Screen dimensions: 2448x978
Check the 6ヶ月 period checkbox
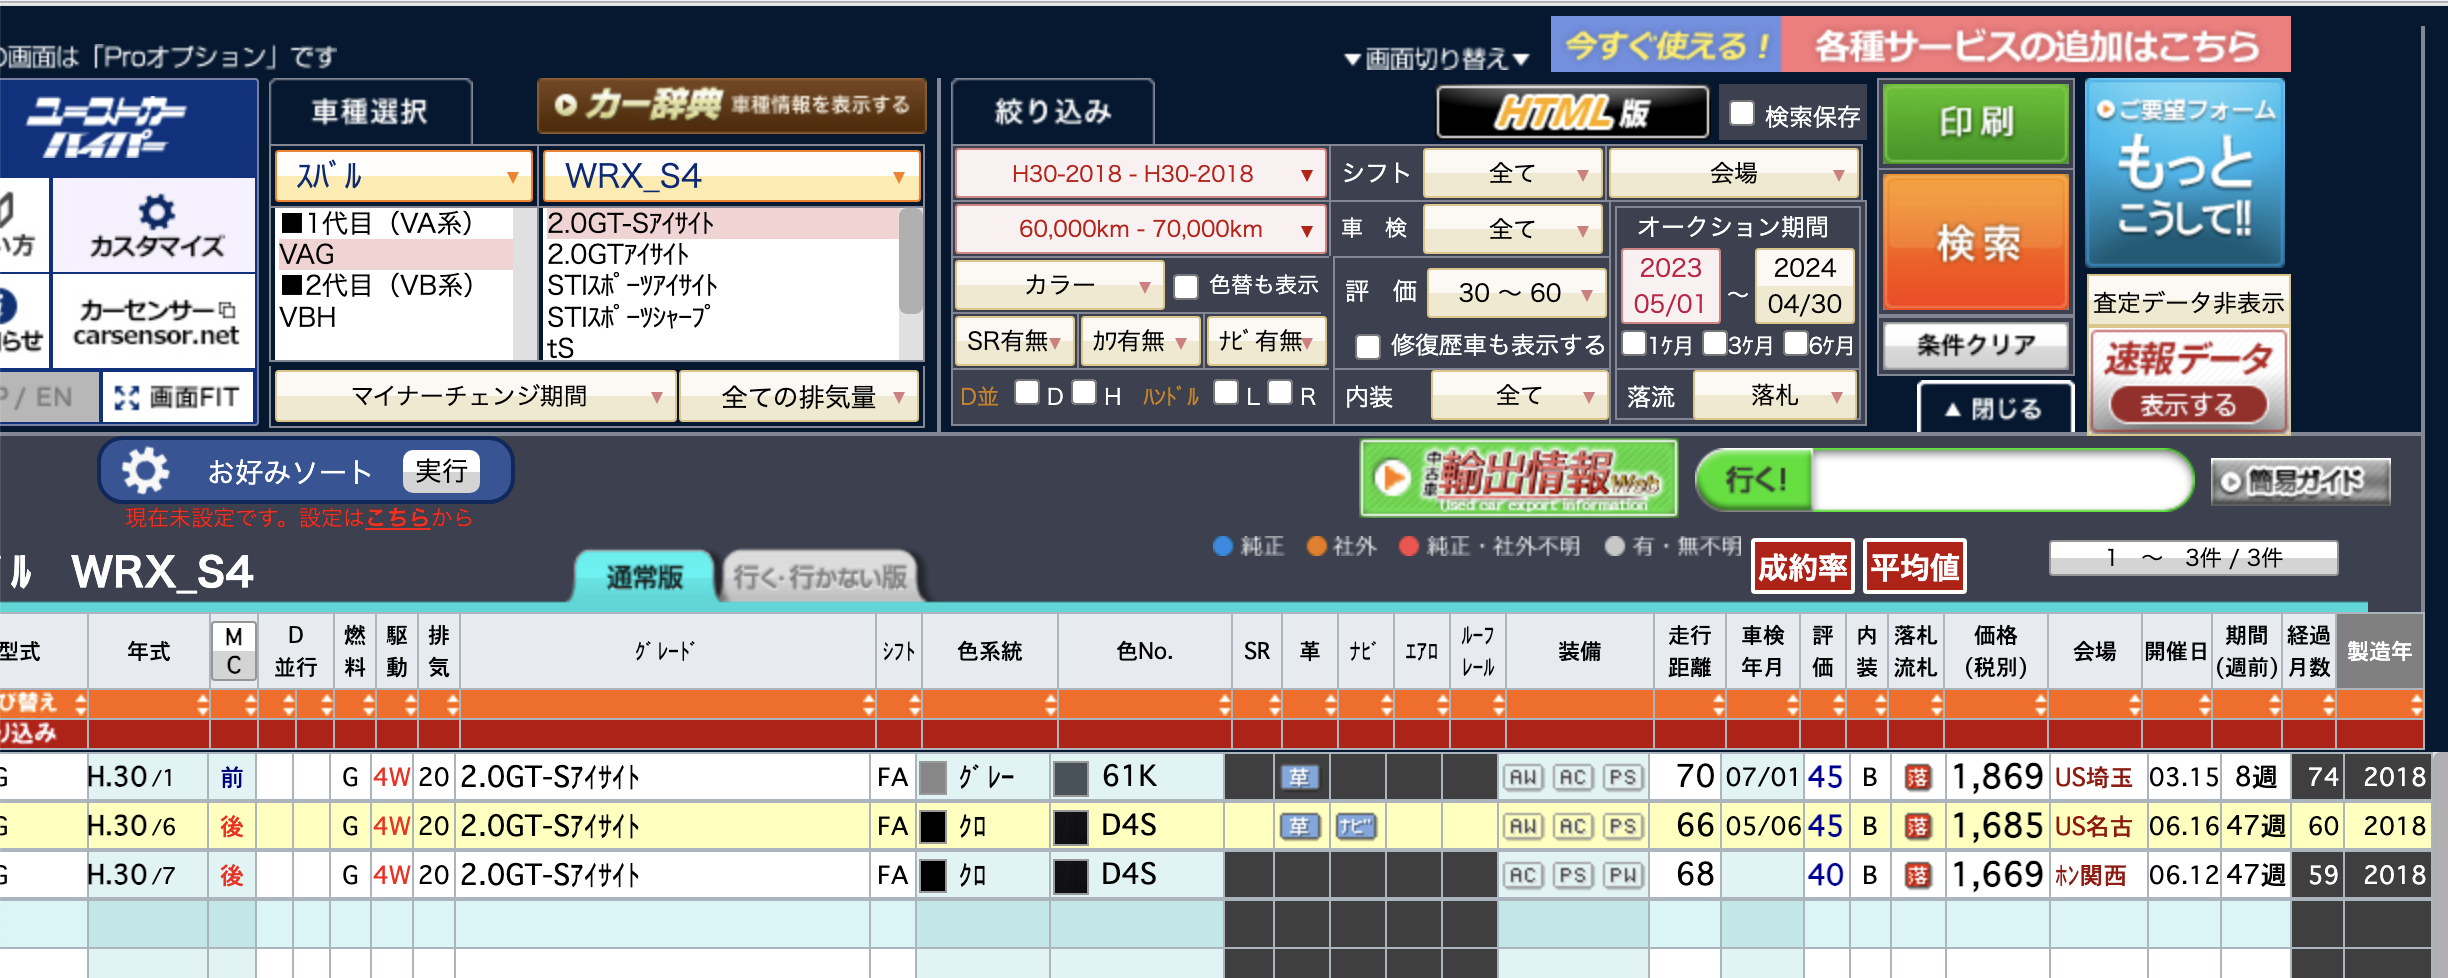(1795, 343)
